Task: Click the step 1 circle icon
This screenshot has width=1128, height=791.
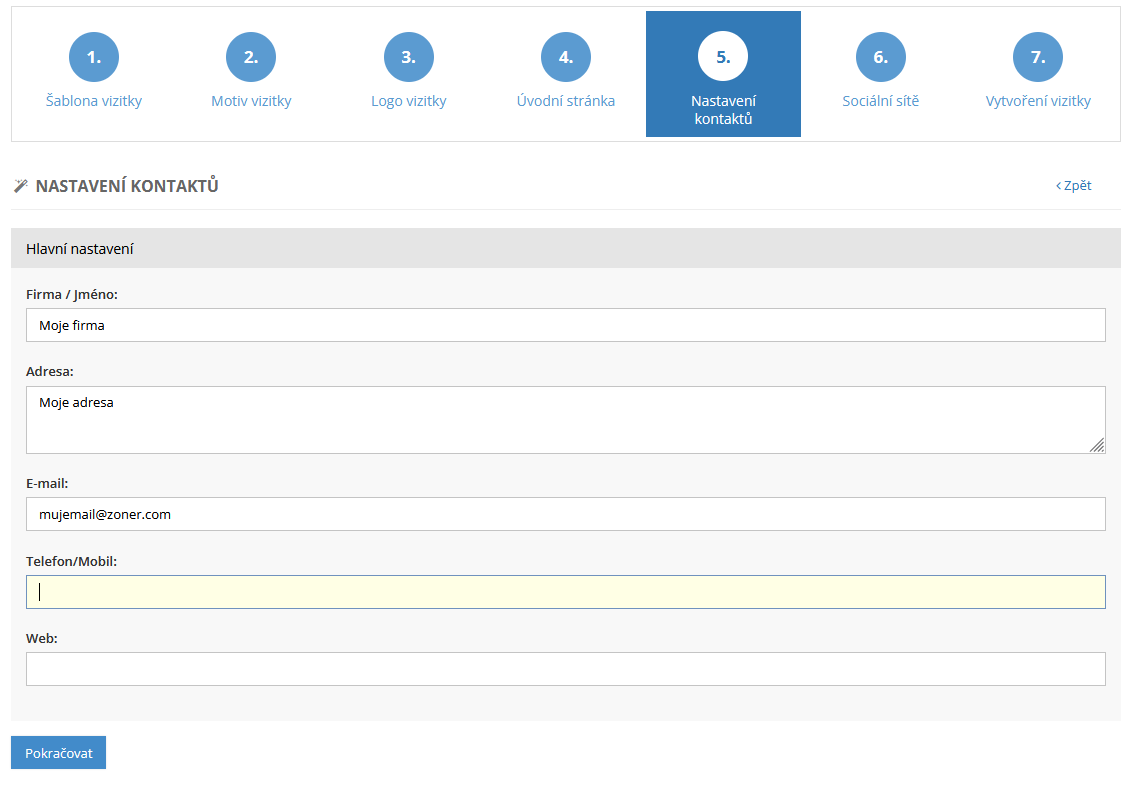Action: click(x=94, y=57)
